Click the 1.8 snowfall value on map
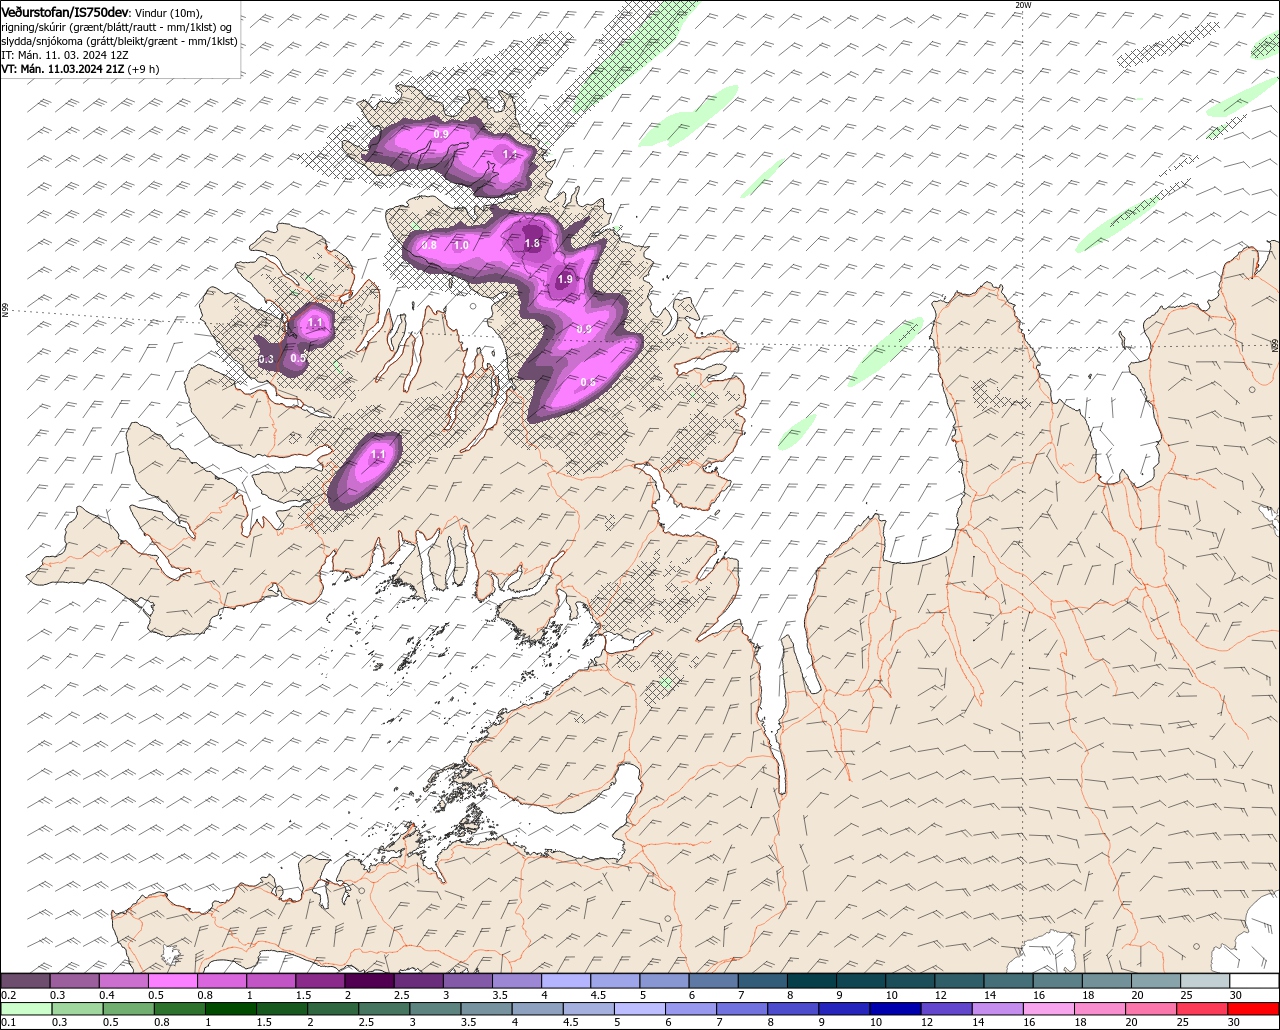This screenshot has height=1030, width=1280. 532,243
